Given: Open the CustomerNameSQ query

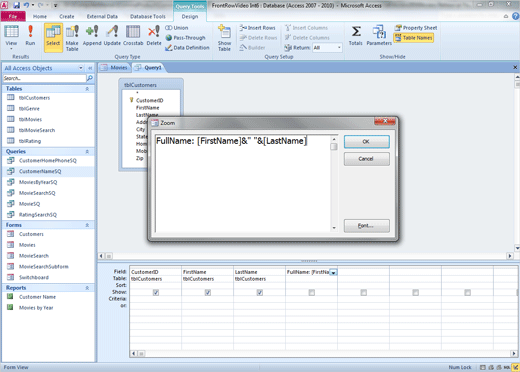Looking at the screenshot, I should tap(40, 171).
